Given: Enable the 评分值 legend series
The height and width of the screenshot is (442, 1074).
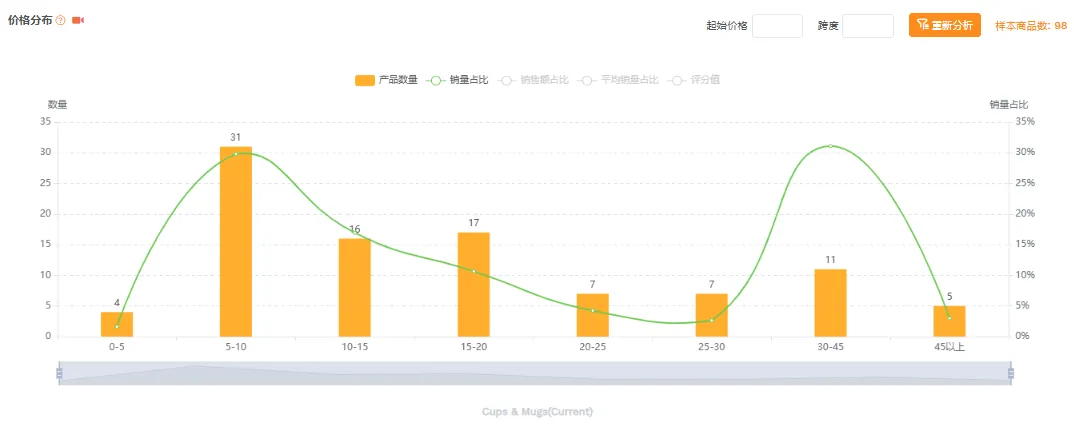Looking at the screenshot, I should click(695, 80).
